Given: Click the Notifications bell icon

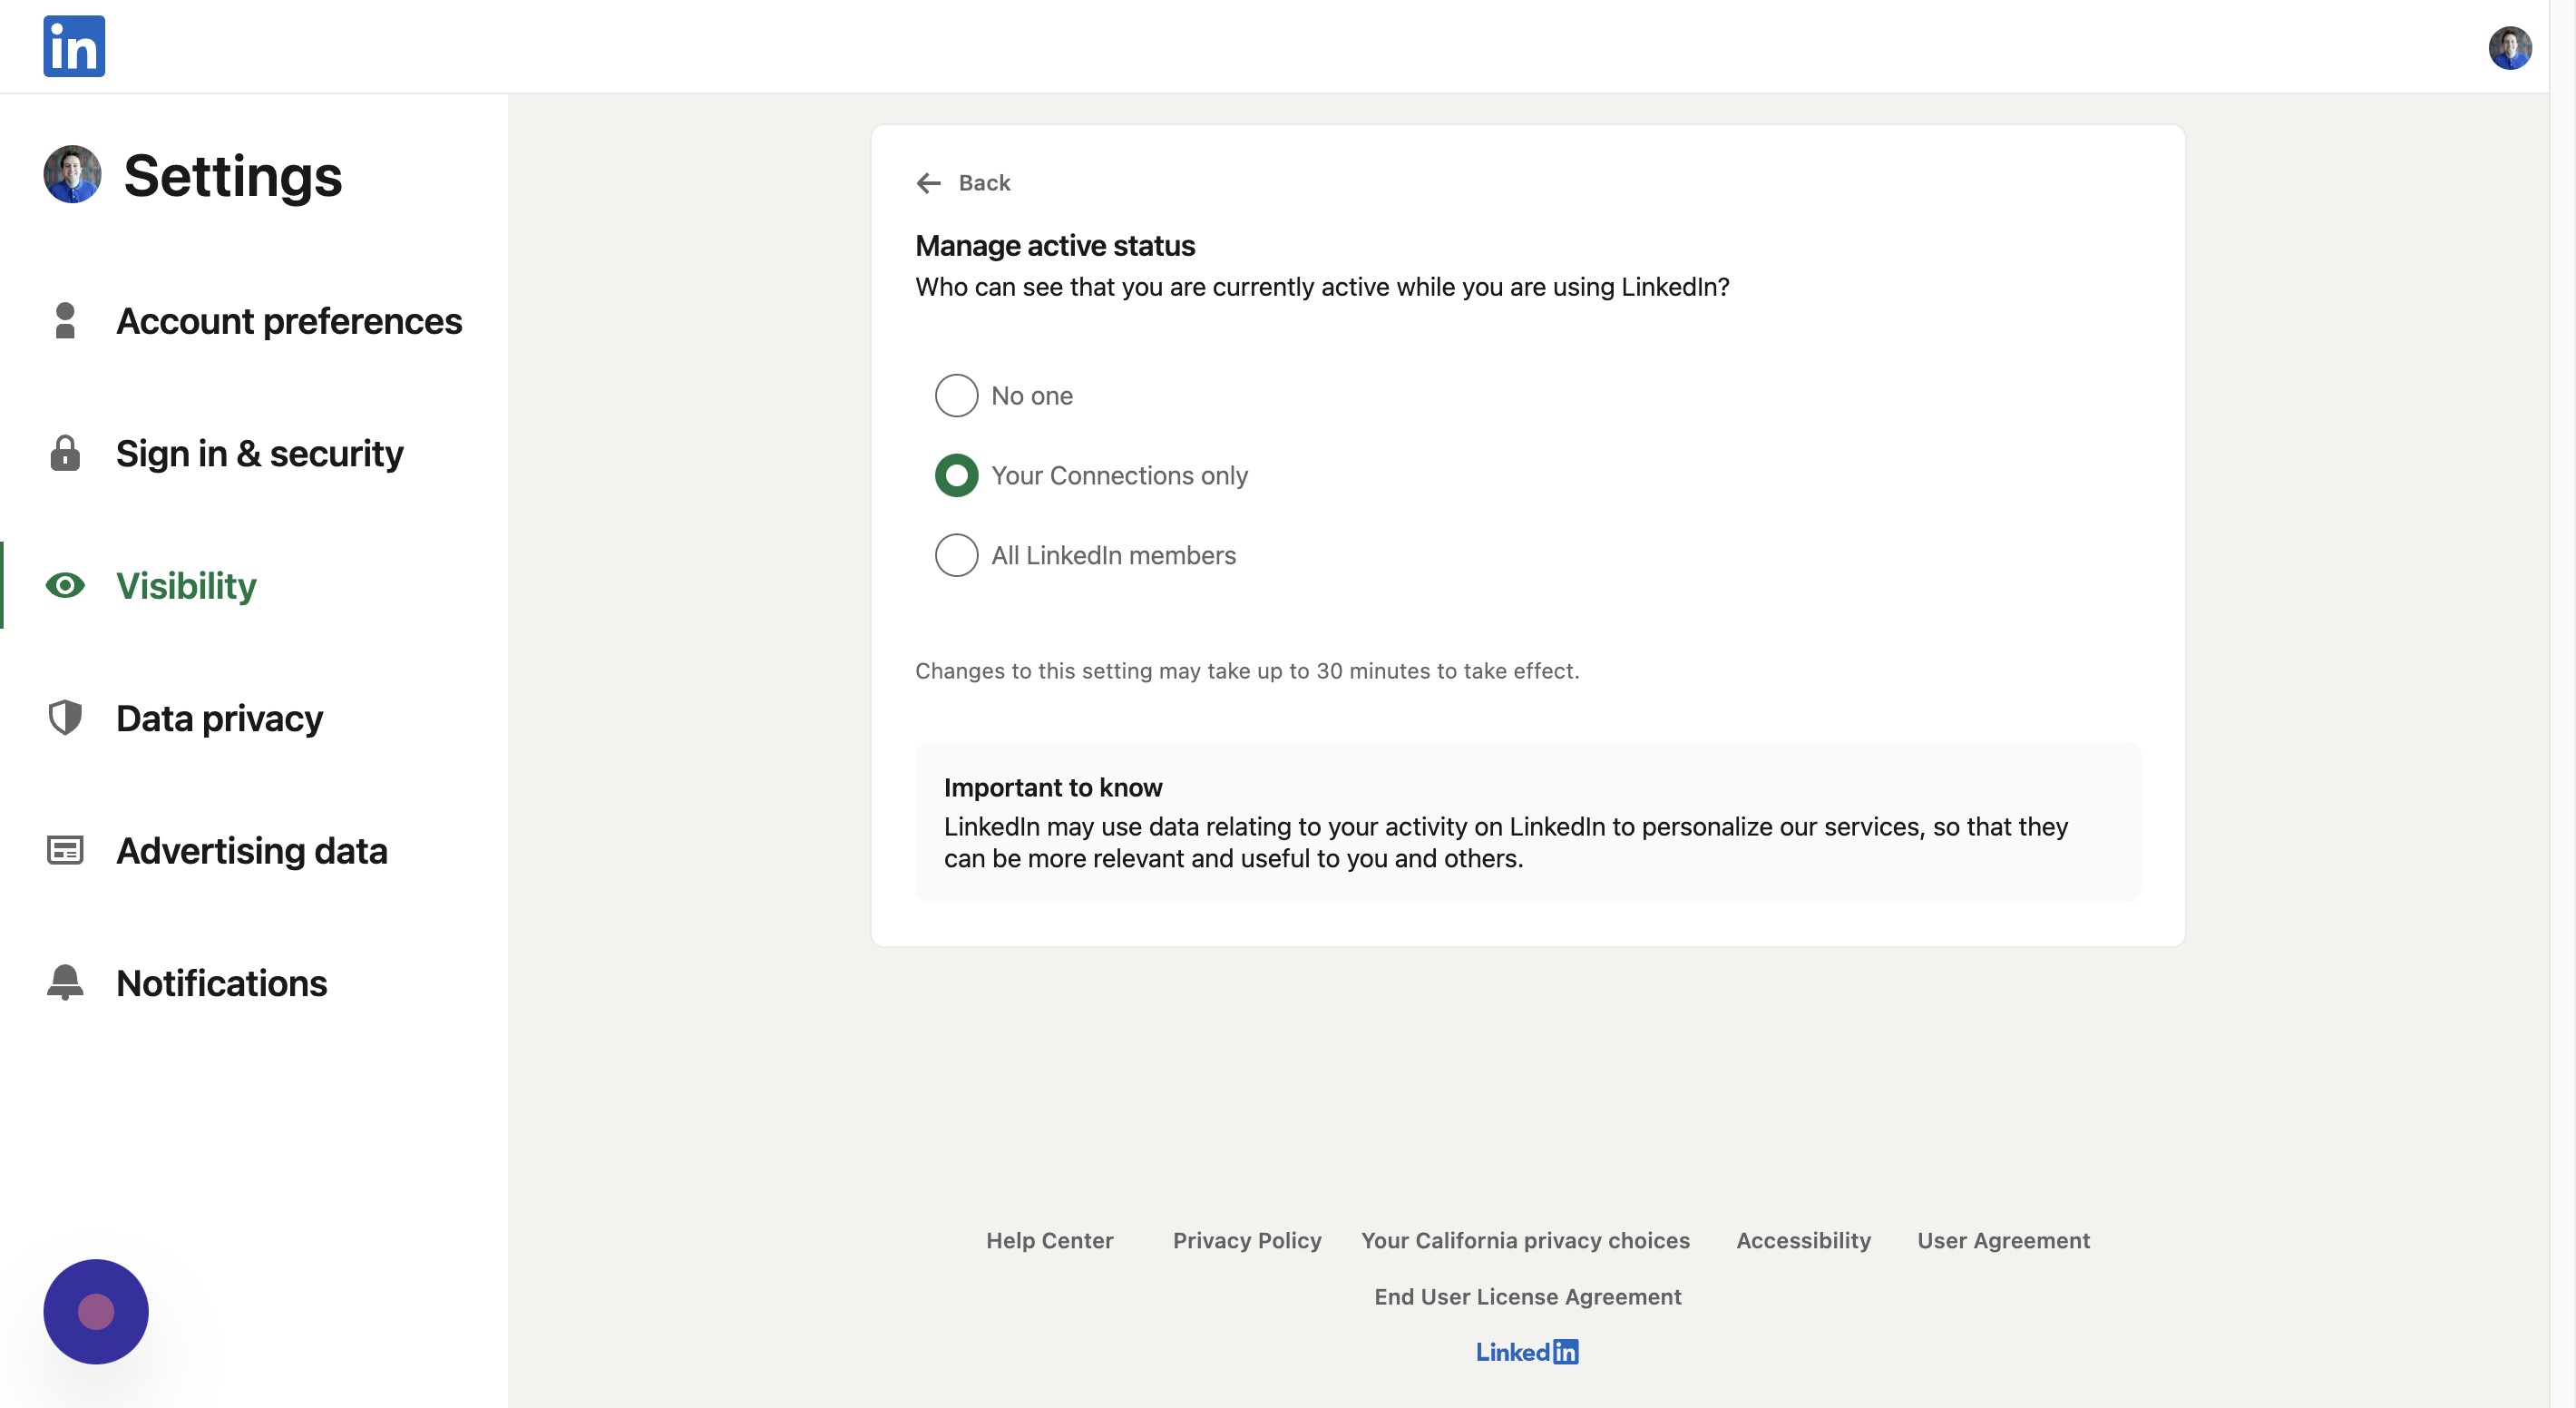Looking at the screenshot, I should 65,982.
